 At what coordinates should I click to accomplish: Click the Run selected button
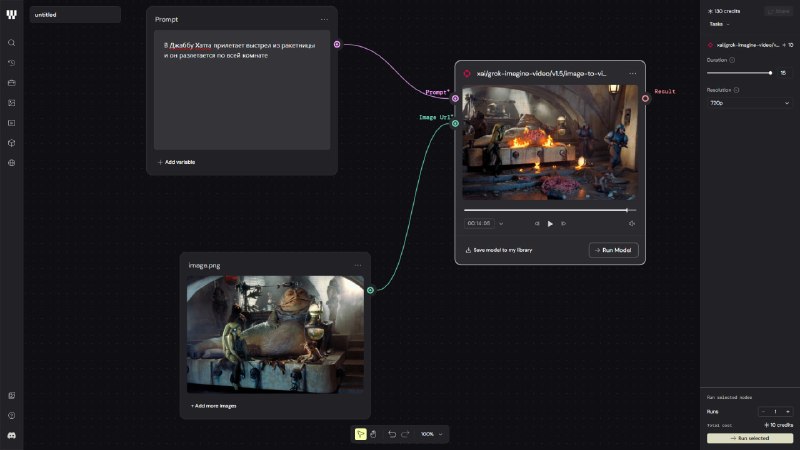click(749, 438)
